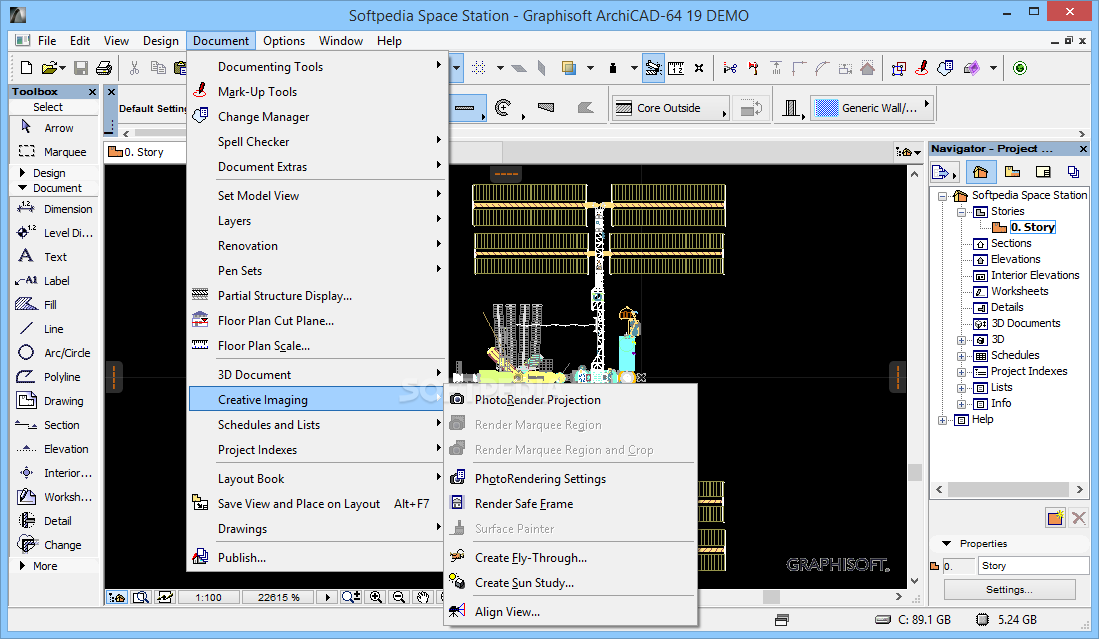1099x639 pixels.
Task: Click the drawing area vertical scrollbar thumb
Action: tap(915, 472)
